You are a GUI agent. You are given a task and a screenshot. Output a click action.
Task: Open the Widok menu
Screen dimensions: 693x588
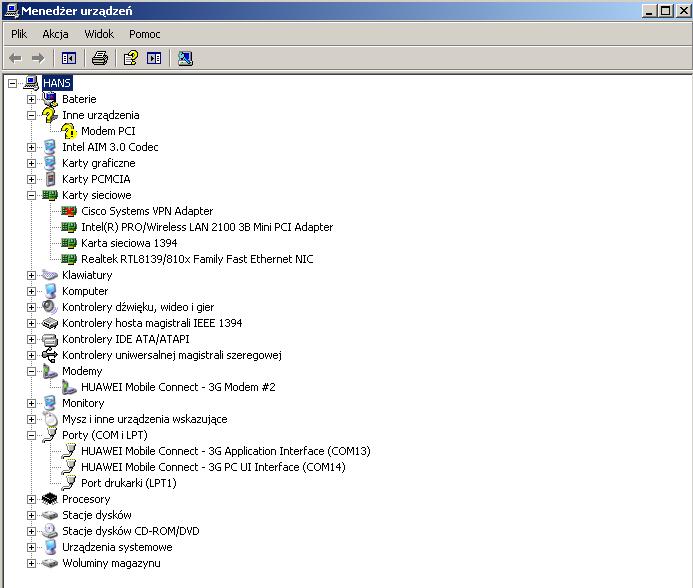[x=99, y=34]
